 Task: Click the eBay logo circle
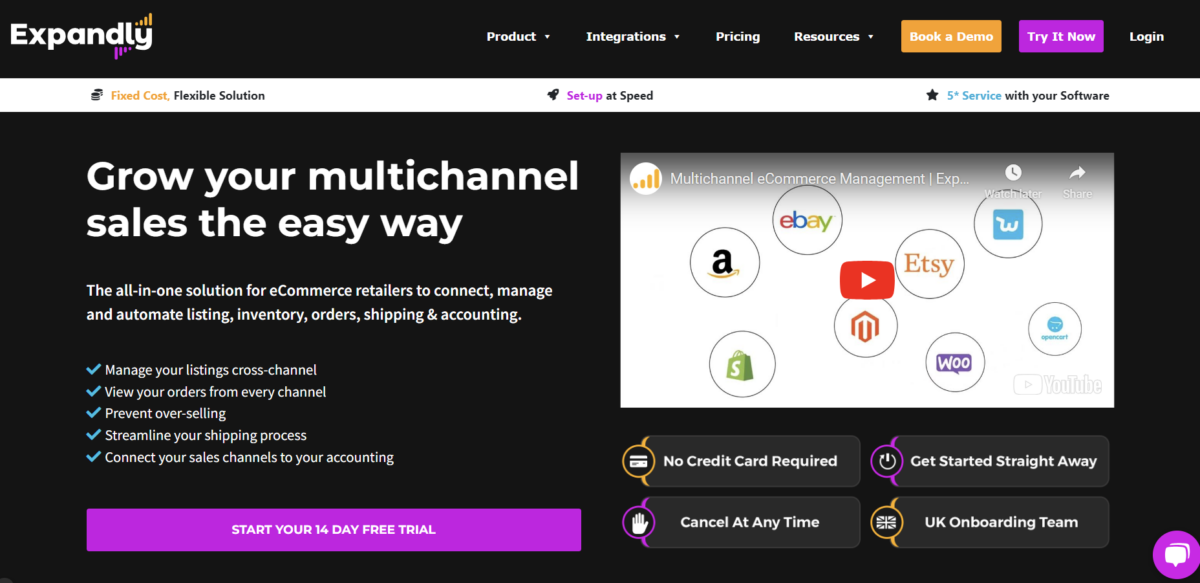tap(807, 221)
